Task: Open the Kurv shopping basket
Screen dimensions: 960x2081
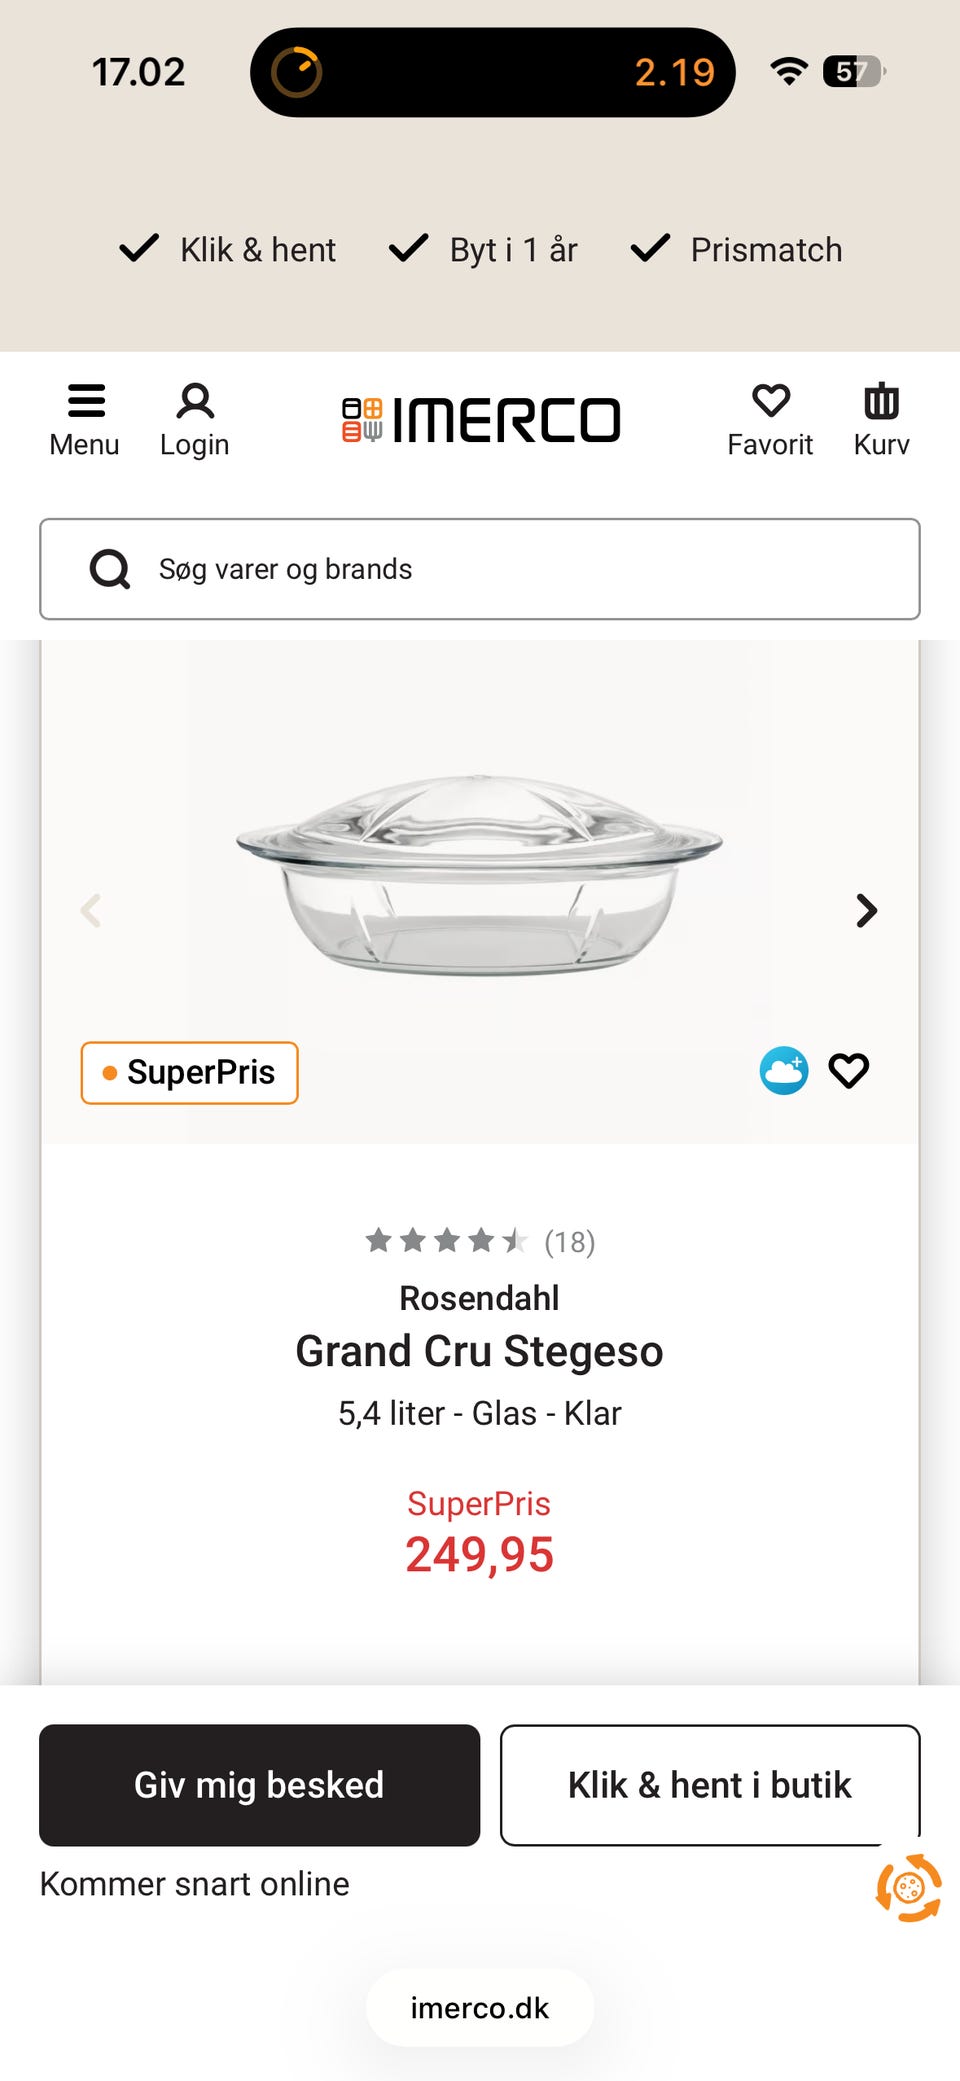Action: point(881,402)
